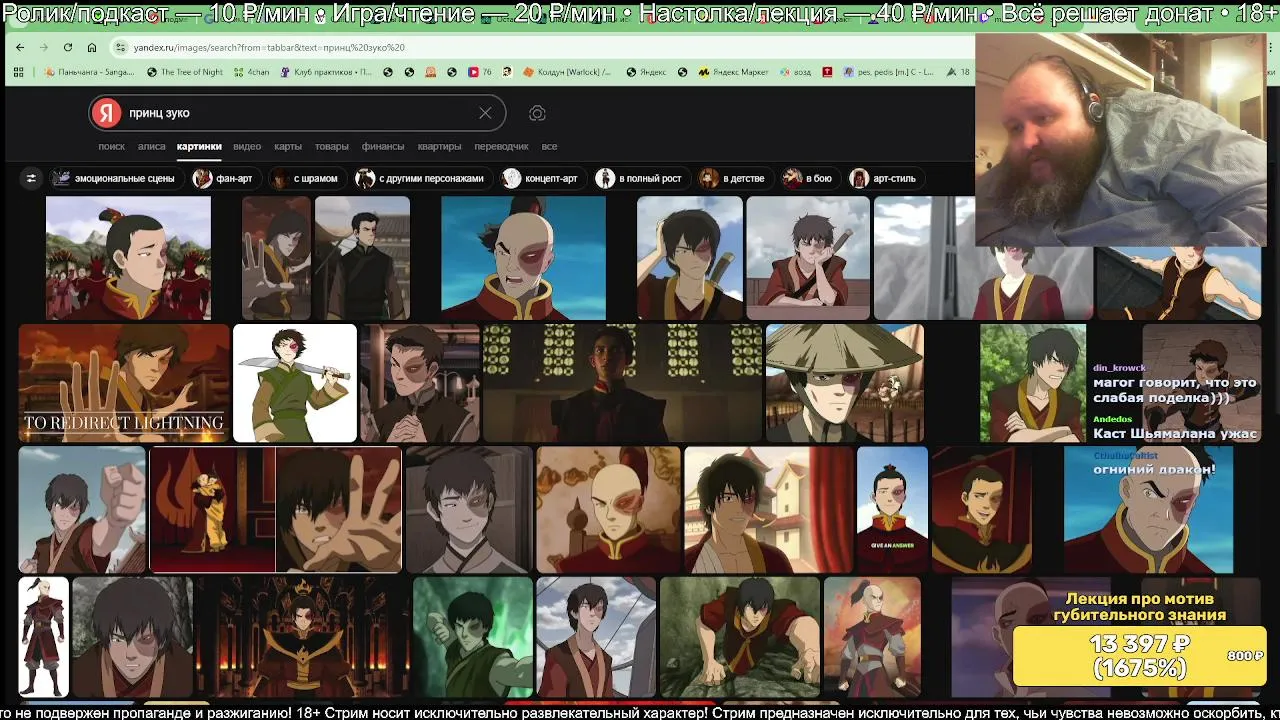
Task: Open the Zuko outstretched hand red background image
Action: tap(339, 510)
